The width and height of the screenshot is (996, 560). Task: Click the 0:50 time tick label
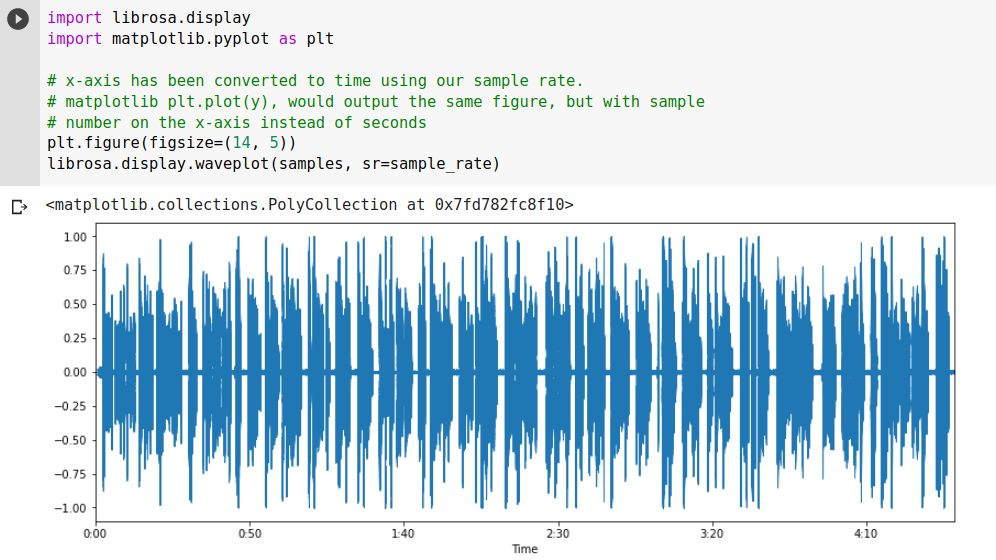coord(250,534)
